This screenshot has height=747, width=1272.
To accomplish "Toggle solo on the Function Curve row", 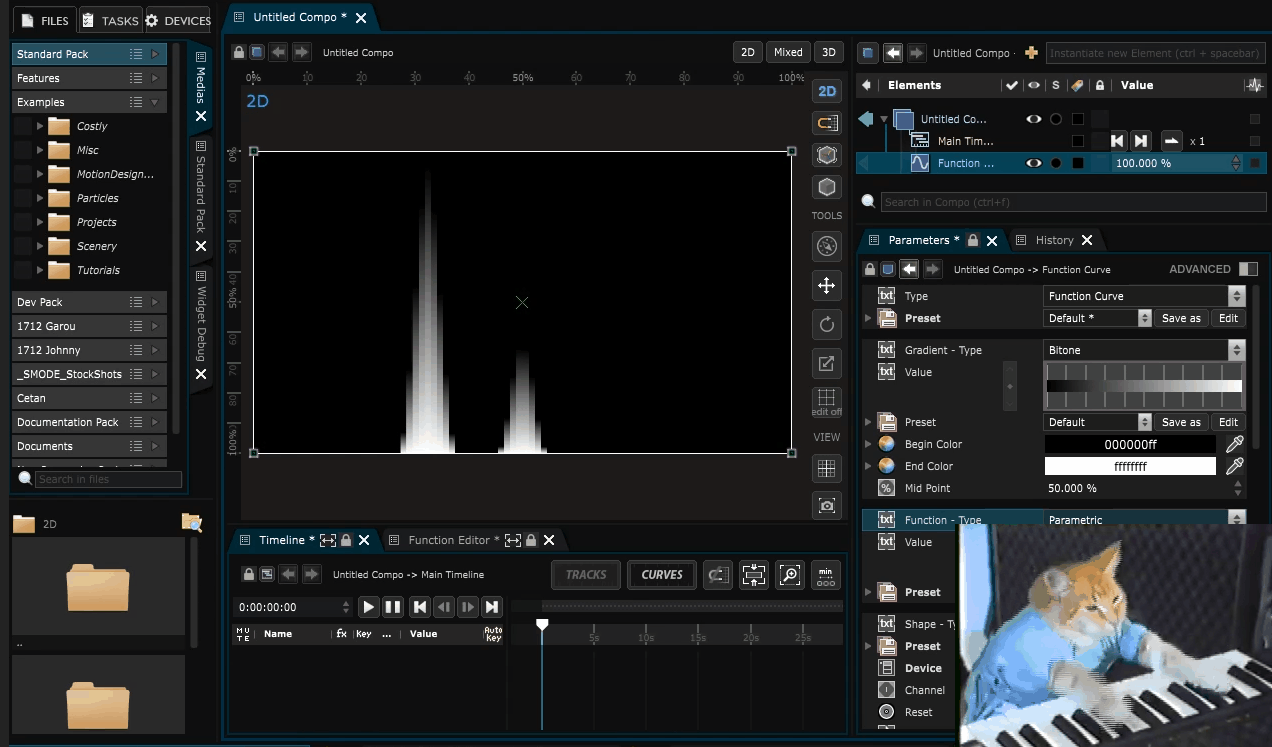I will tap(1056, 163).
